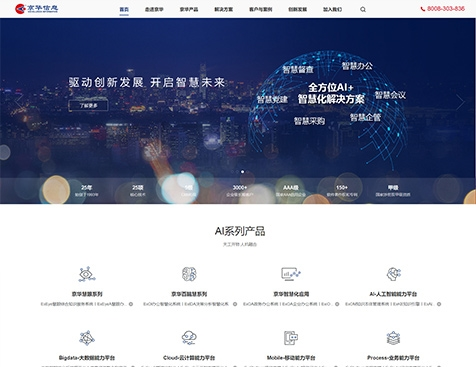476x367 pixels.
Task: Expand more under AI-人工智能能力平台 description
Action: pyautogui.click(x=439, y=304)
